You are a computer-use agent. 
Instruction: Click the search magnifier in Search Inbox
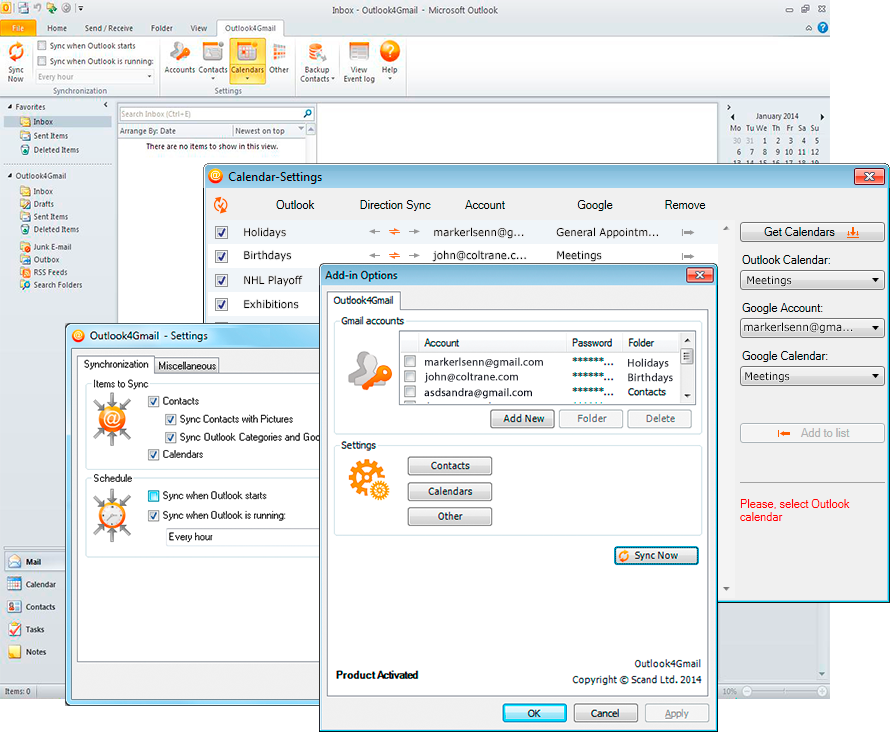(307, 113)
